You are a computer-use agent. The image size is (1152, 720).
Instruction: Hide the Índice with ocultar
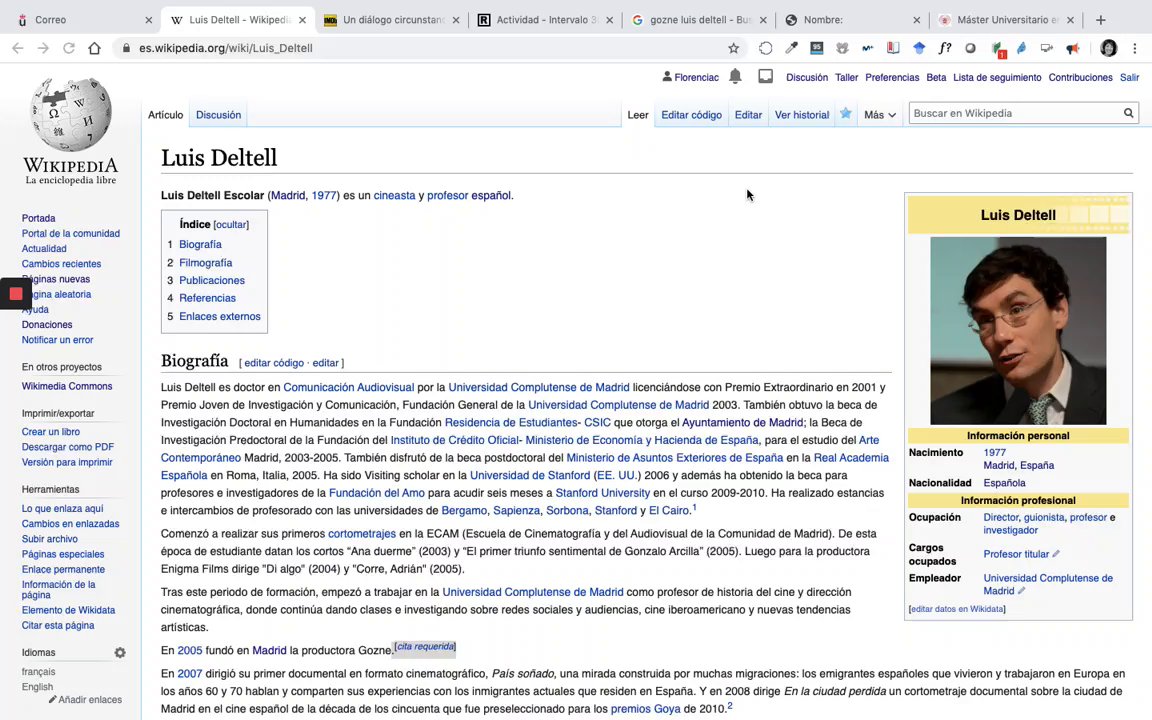click(x=231, y=225)
